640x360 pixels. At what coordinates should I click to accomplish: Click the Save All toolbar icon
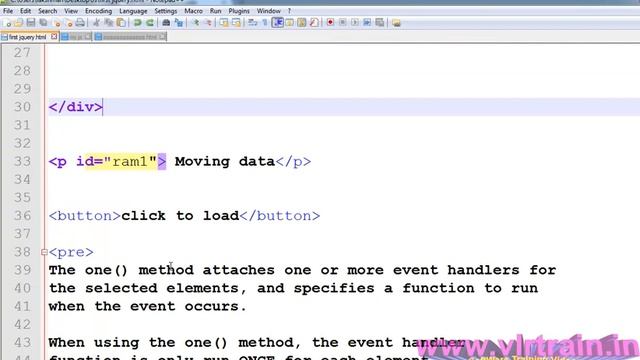[43, 23]
